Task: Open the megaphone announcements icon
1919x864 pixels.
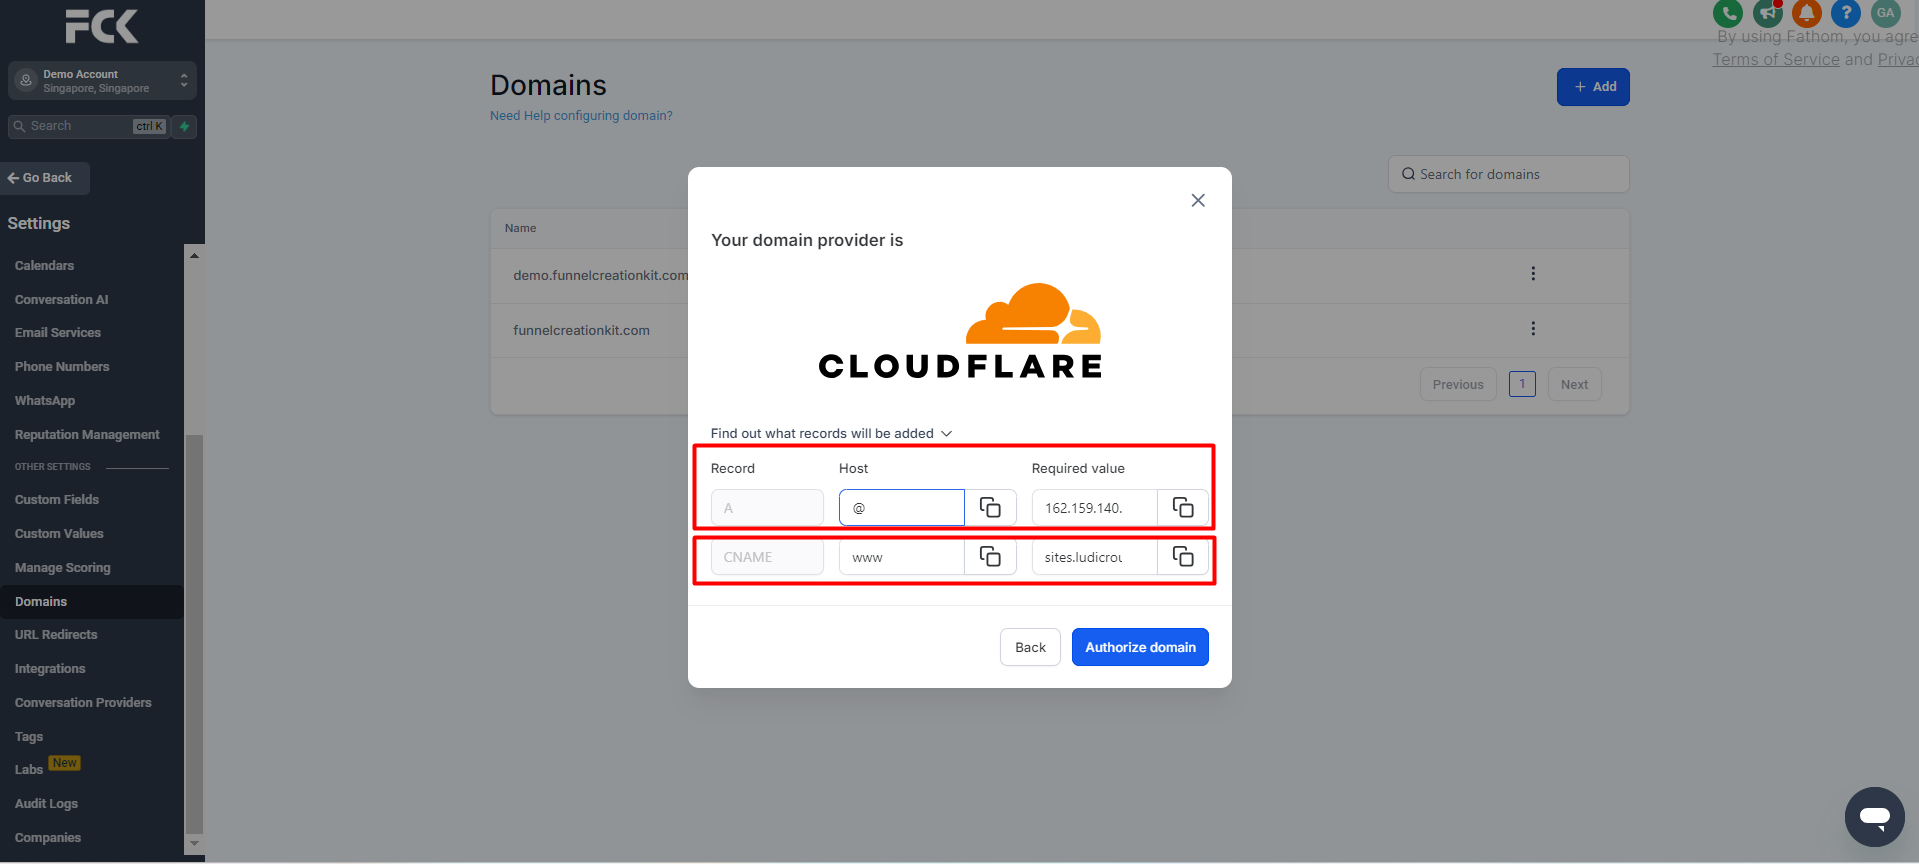Action: click(1767, 13)
